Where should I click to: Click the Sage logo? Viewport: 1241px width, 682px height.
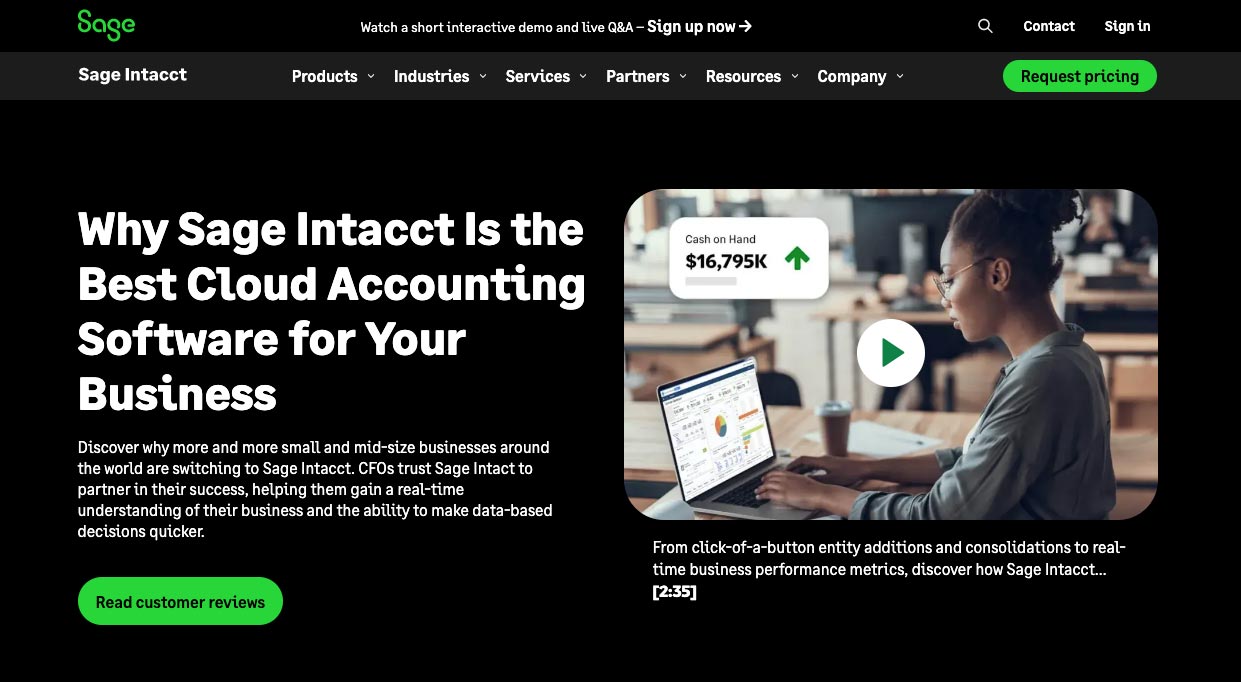pyautogui.click(x=106, y=25)
